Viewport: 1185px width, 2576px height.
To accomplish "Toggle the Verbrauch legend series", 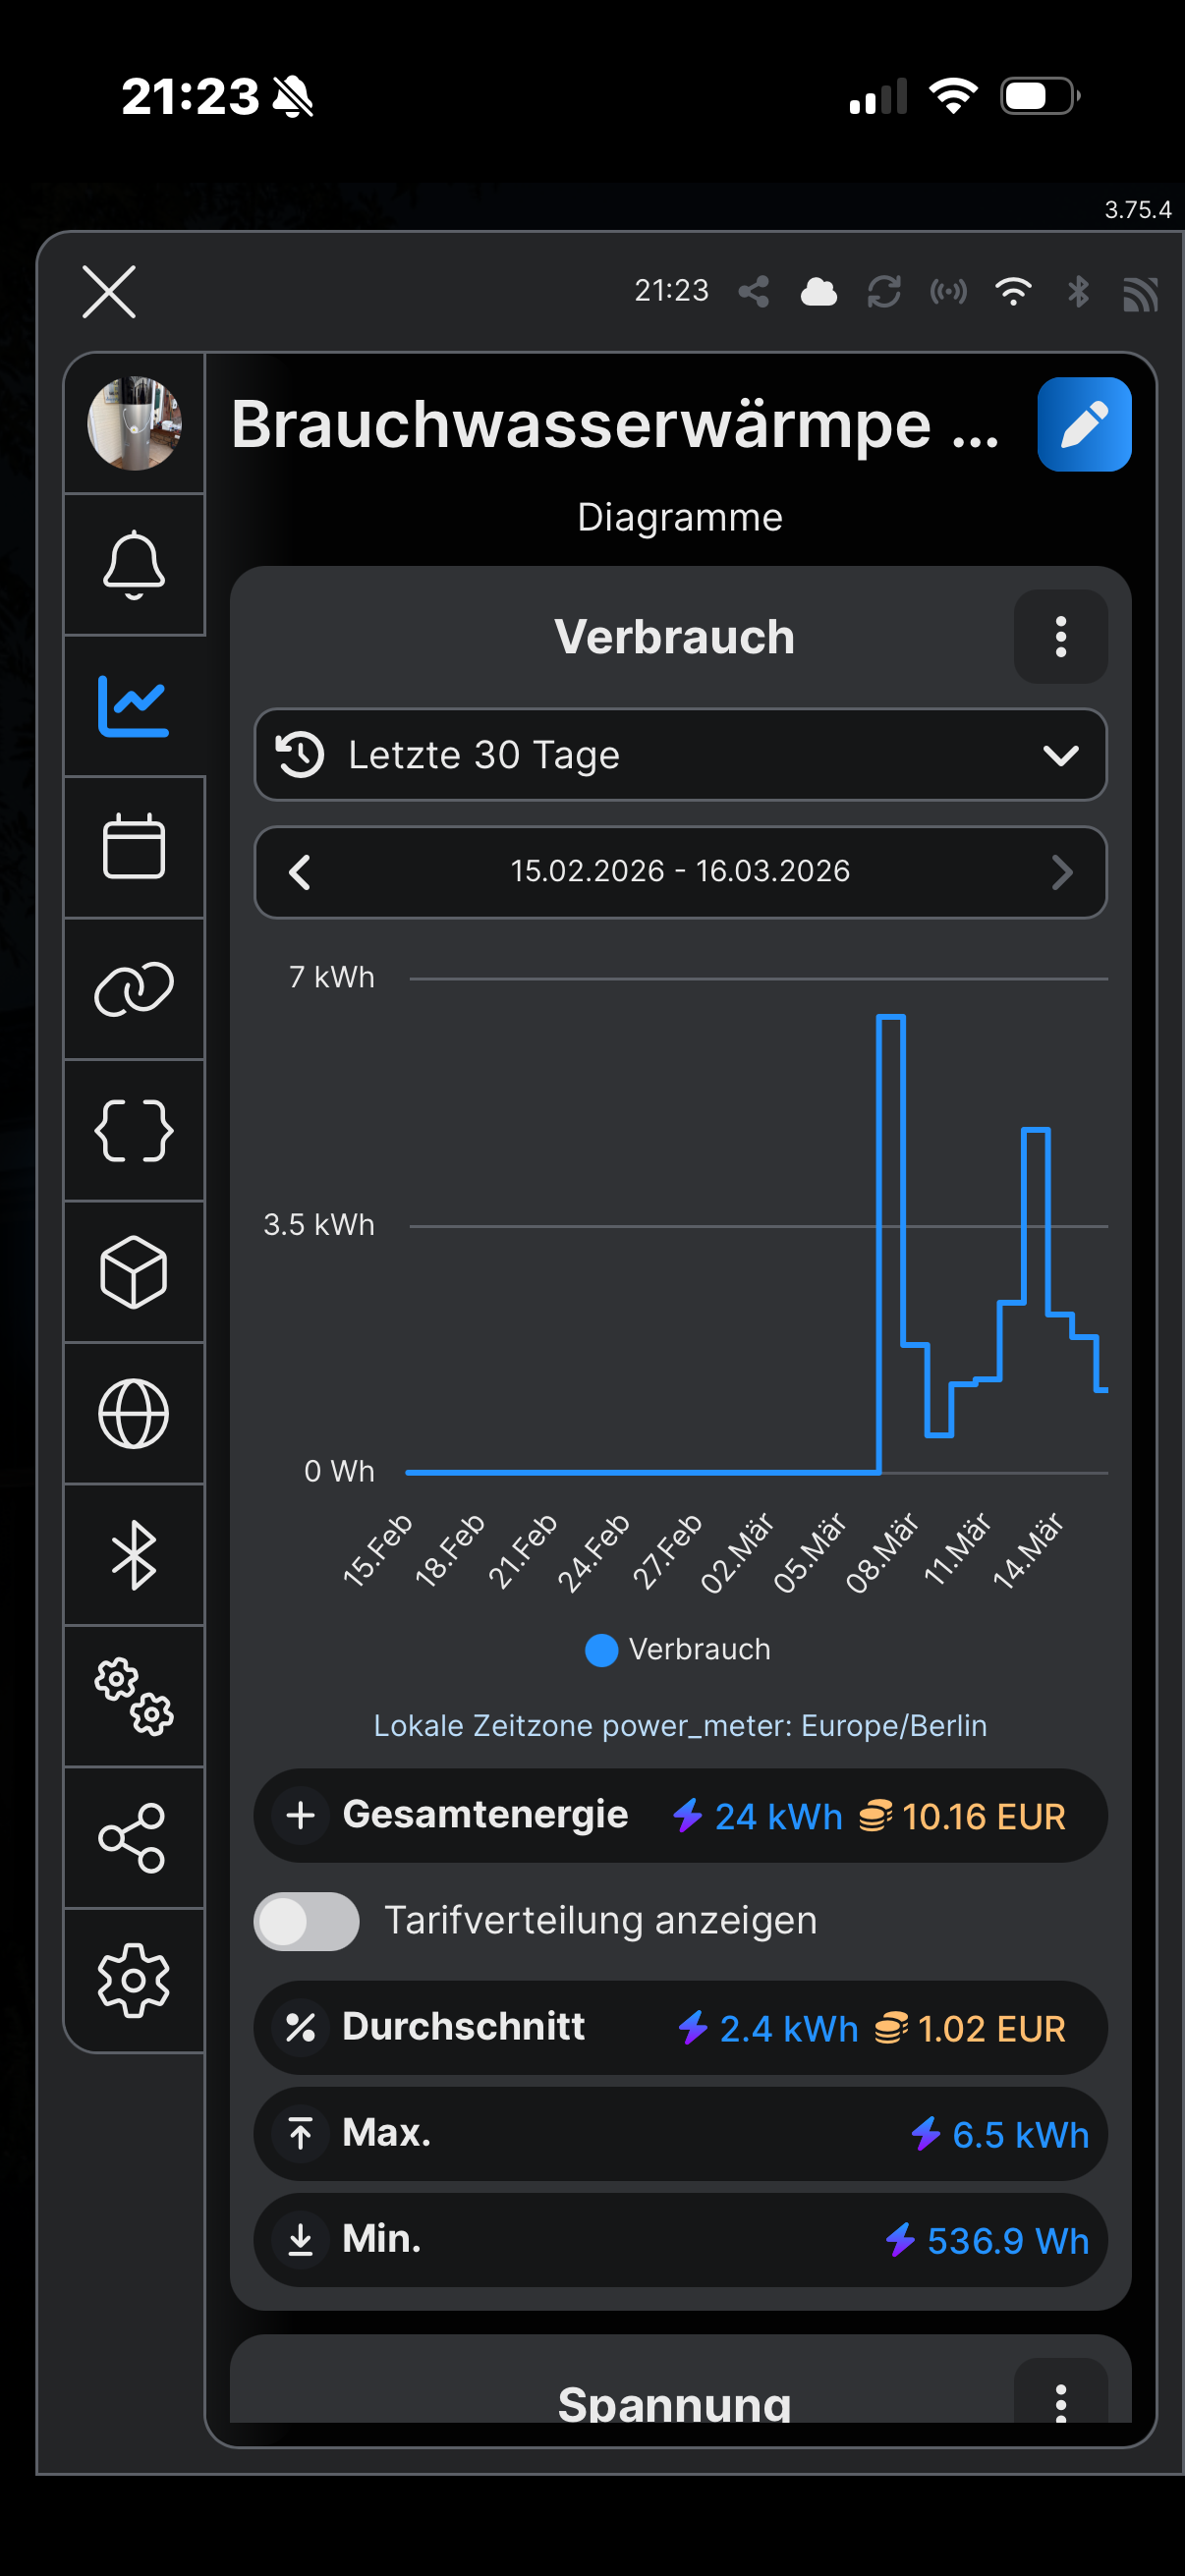I will [678, 1649].
